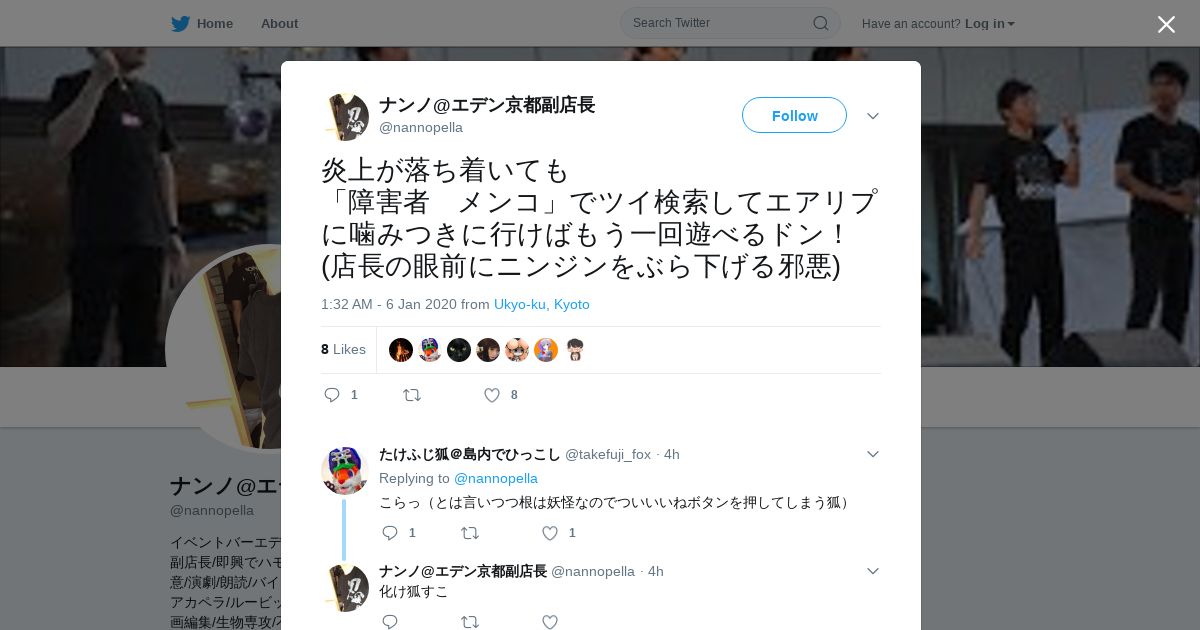1200x630 pixels.
Task: View the first liker's avatar thumbnail
Action: pos(401,350)
